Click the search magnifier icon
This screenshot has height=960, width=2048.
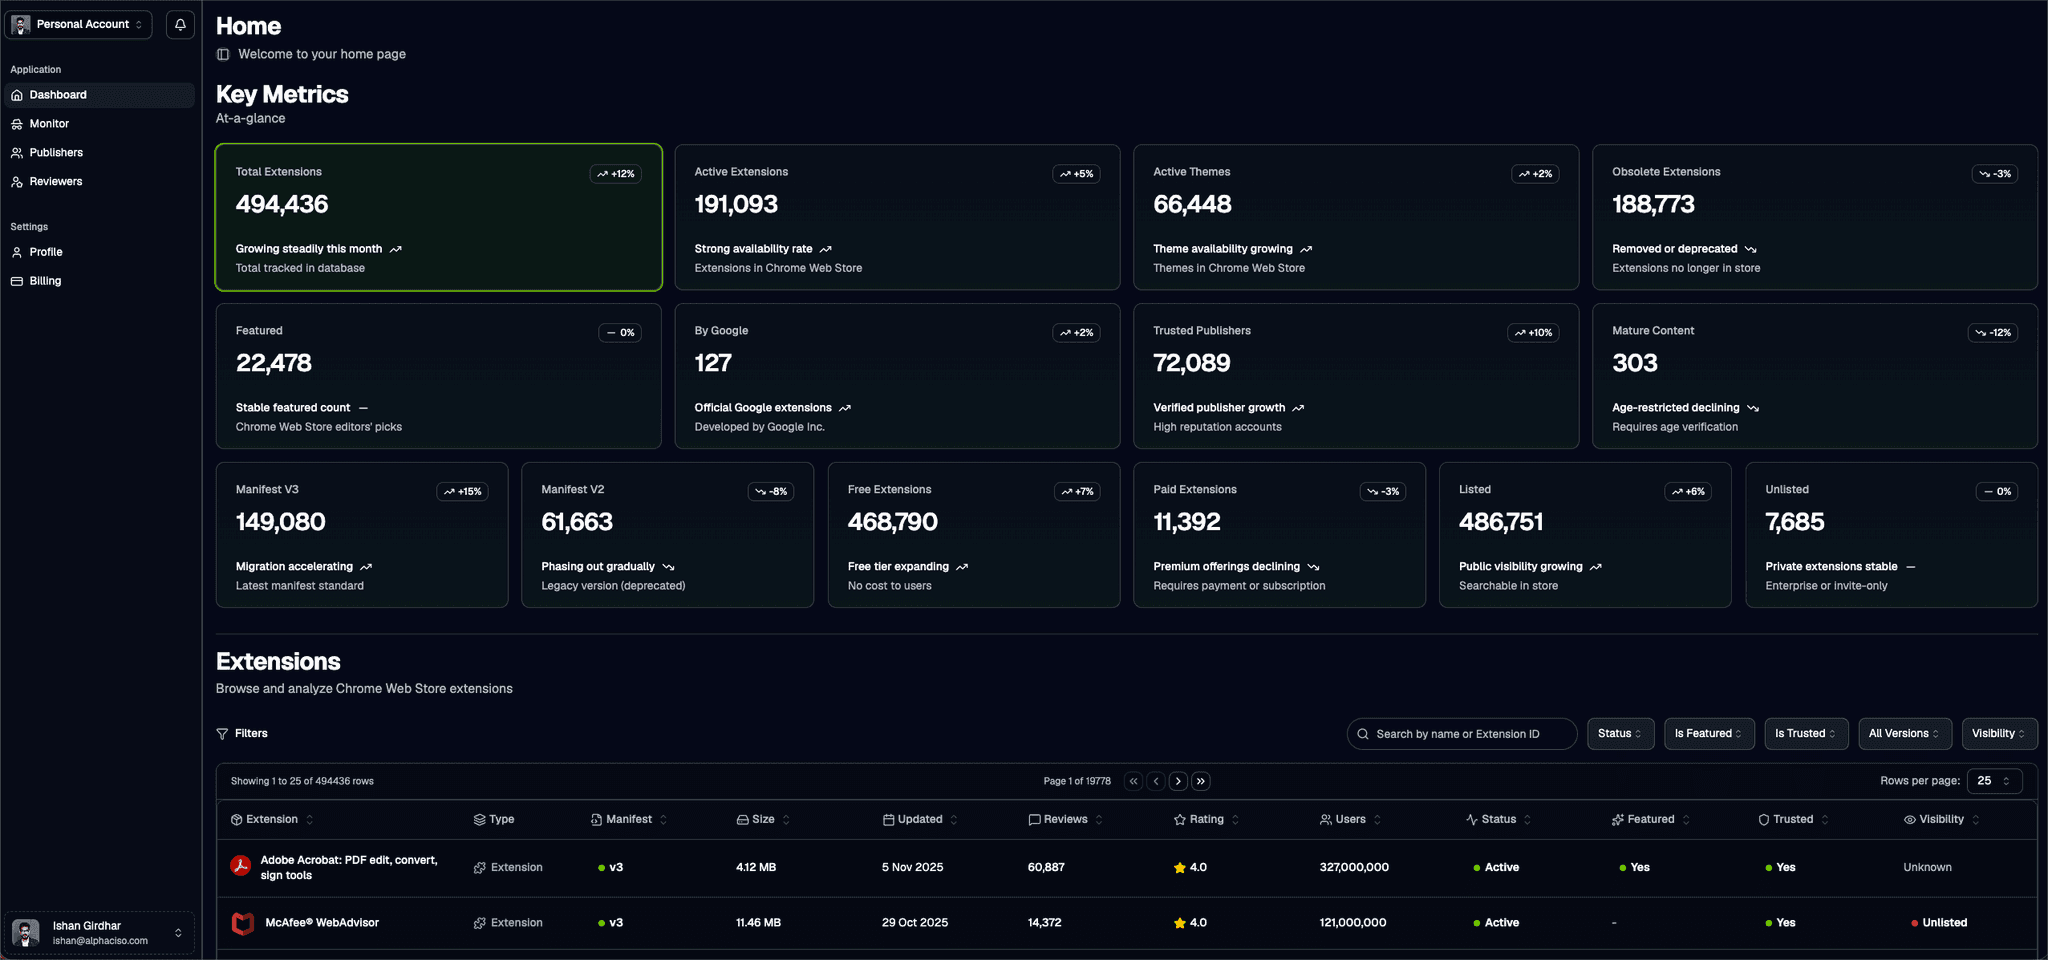pos(1363,733)
